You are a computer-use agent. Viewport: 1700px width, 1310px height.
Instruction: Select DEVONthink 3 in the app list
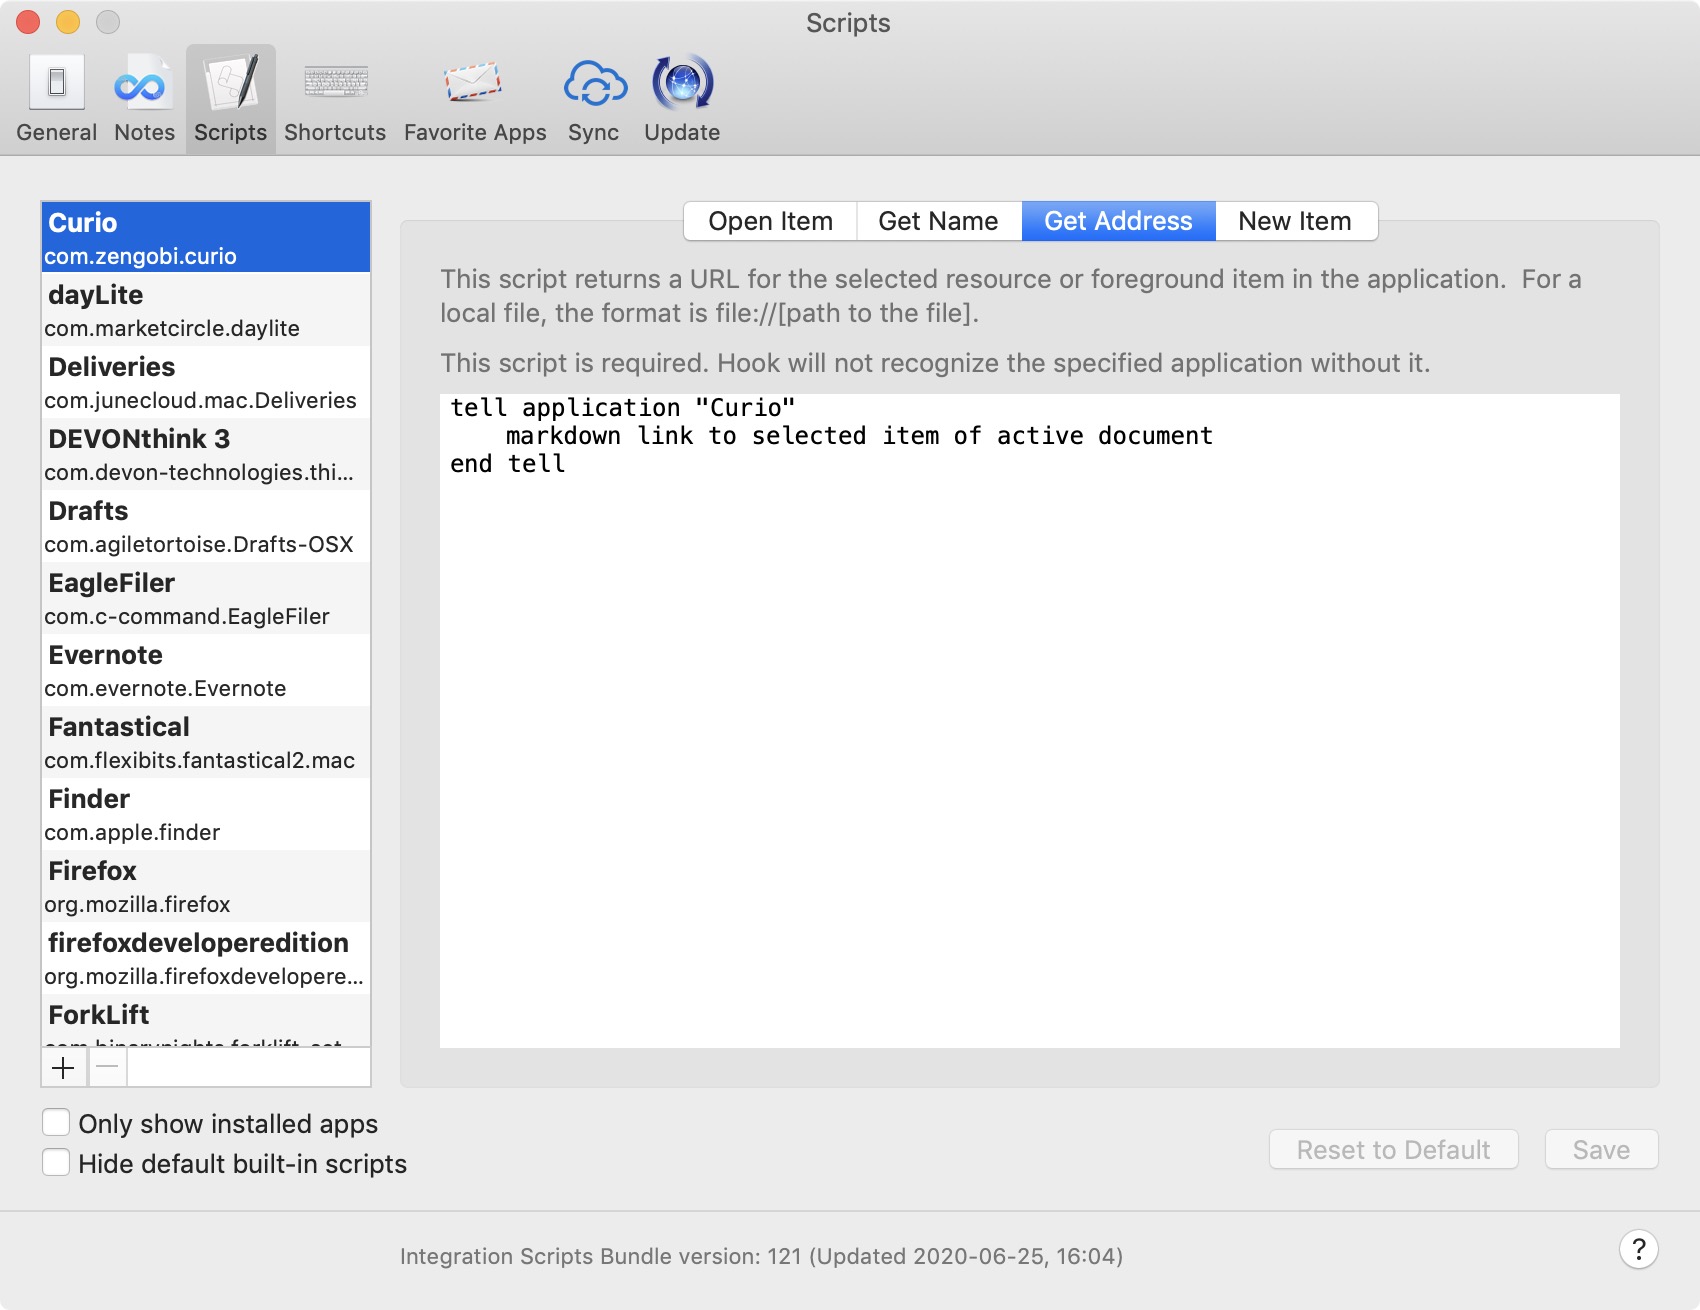coord(206,454)
